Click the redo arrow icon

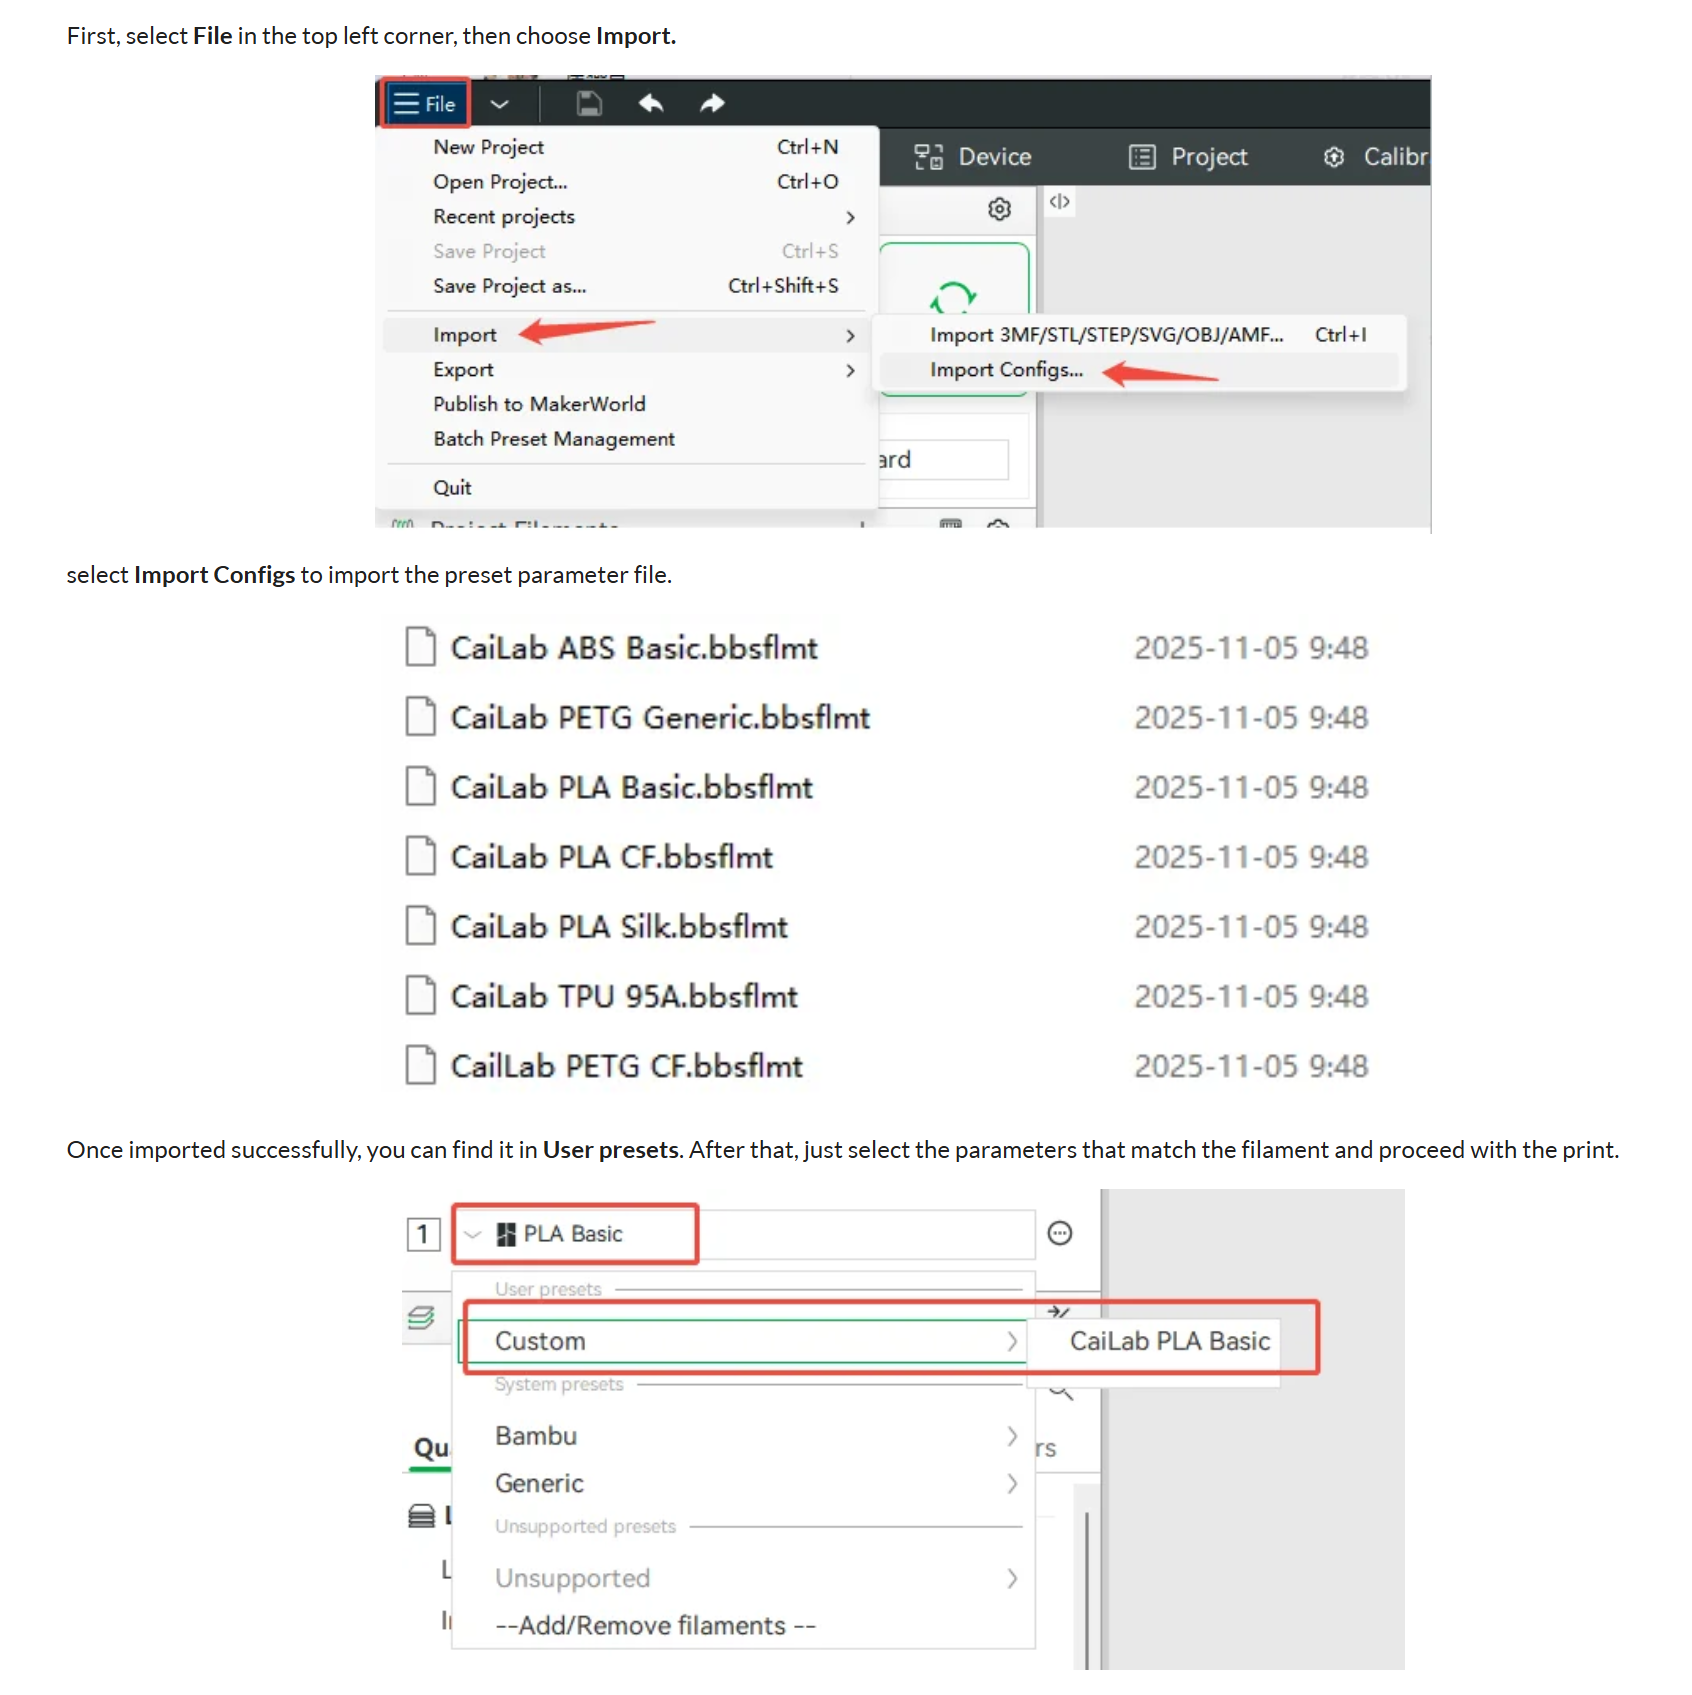[712, 104]
